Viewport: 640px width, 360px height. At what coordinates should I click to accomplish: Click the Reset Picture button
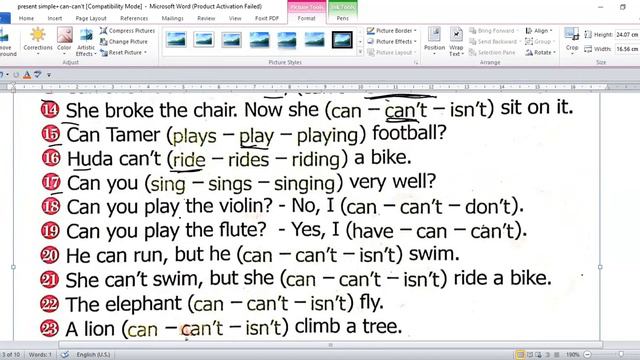(123, 53)
